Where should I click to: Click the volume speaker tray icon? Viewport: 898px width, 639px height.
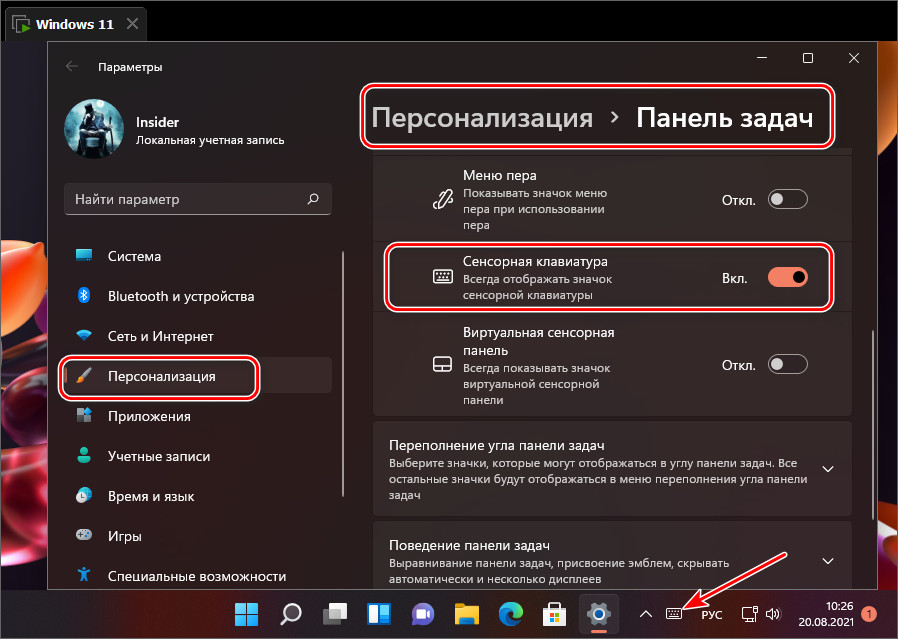773,614
